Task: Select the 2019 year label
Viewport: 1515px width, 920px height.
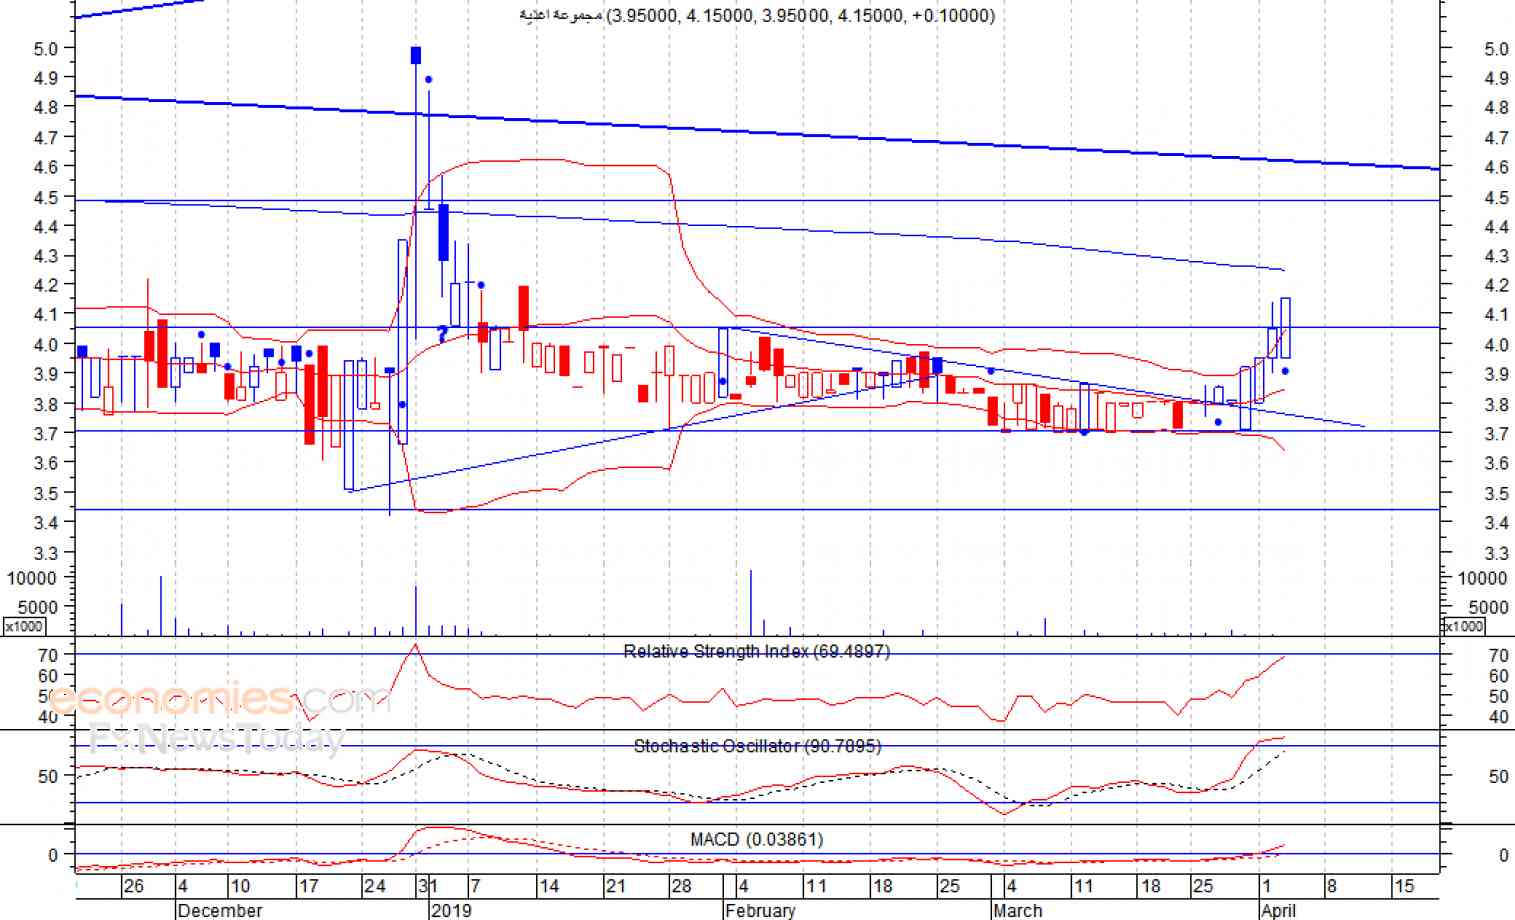Action: point(450,910)
